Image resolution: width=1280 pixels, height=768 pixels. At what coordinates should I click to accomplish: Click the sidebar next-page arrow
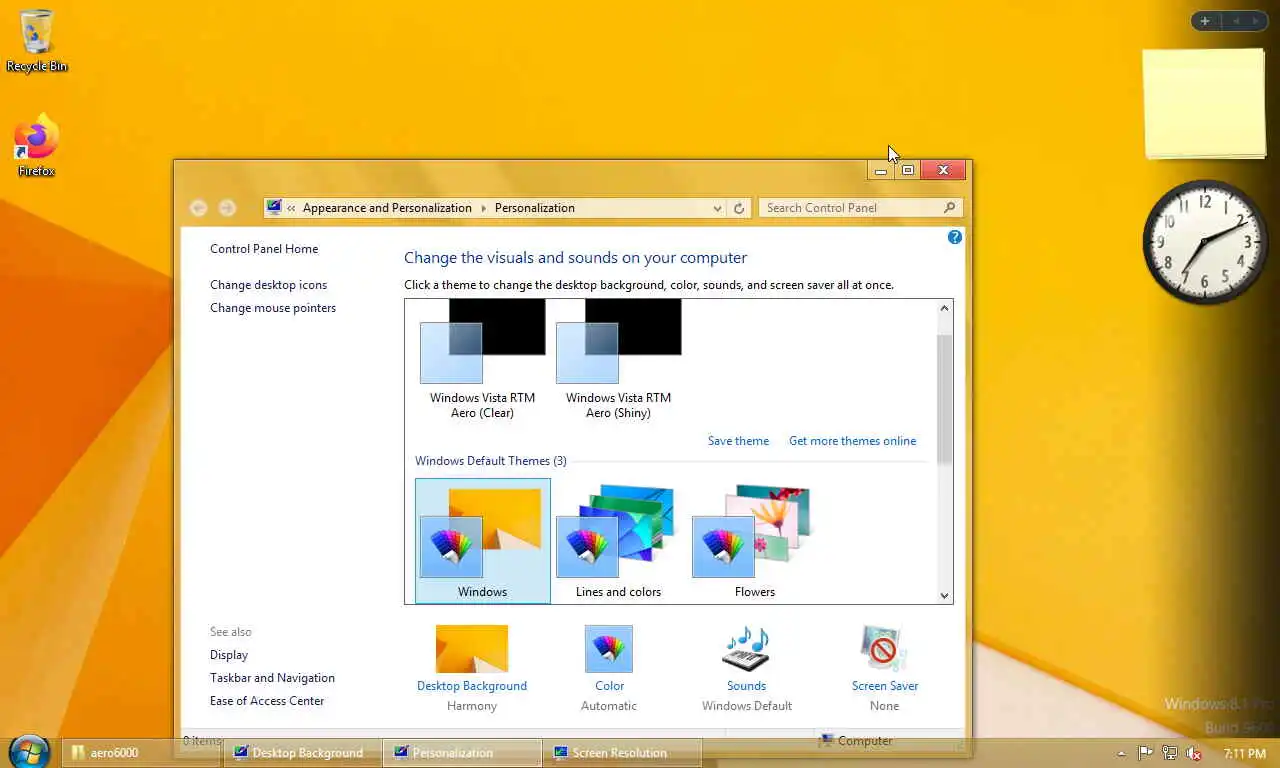pyautogui.click(x=1258, y=21)
